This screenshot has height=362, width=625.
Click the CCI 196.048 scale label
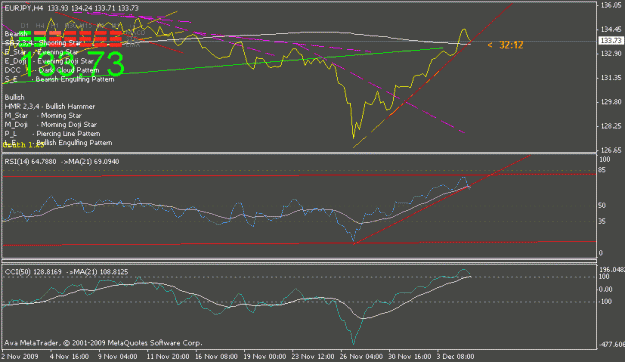[x=612, y=270]
